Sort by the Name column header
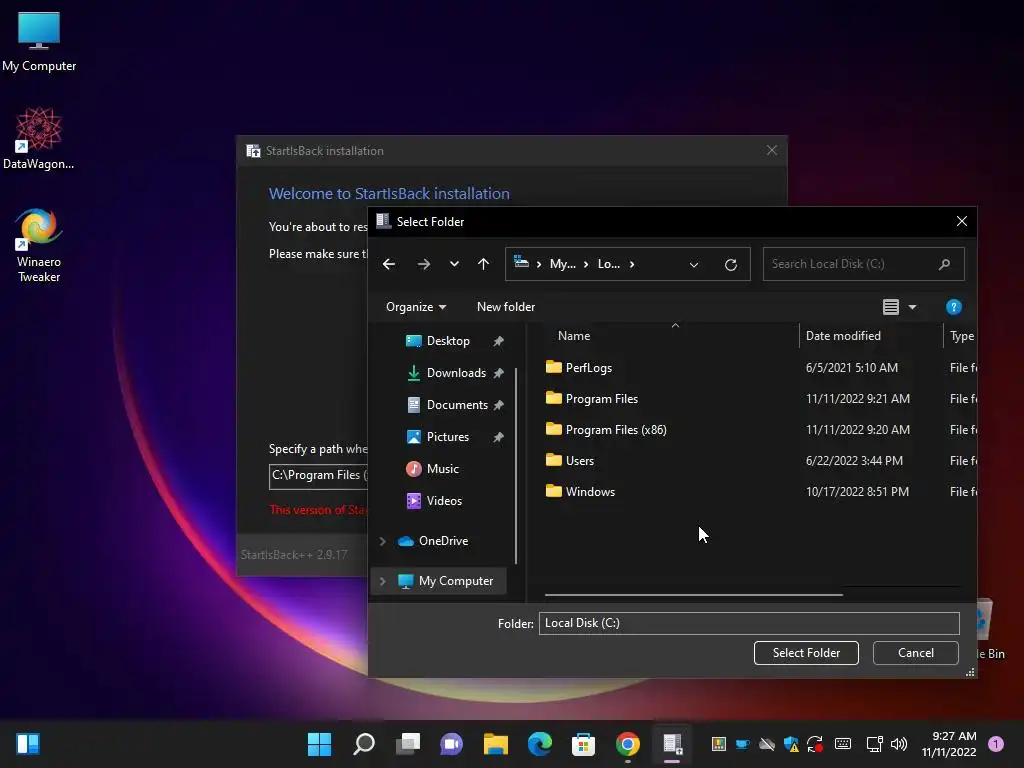Screen dimensions: 1024x768 pos(573,336)
